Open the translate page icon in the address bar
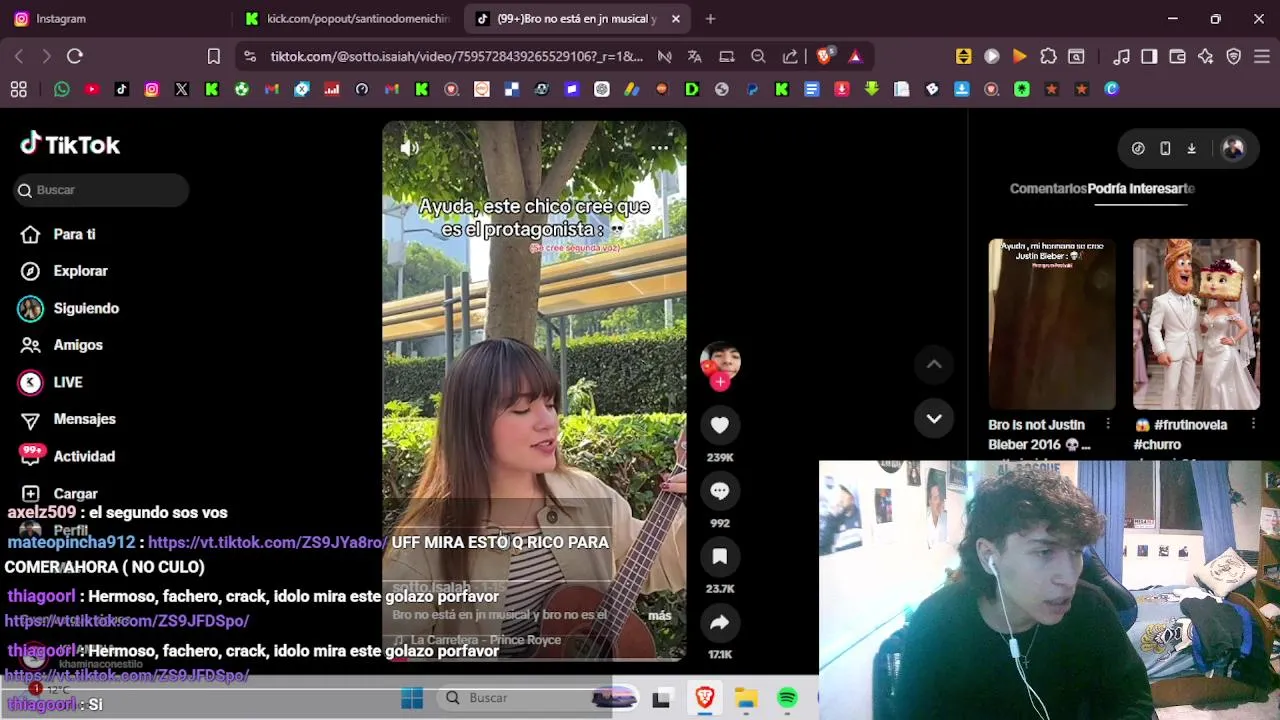 coord(695,56)
